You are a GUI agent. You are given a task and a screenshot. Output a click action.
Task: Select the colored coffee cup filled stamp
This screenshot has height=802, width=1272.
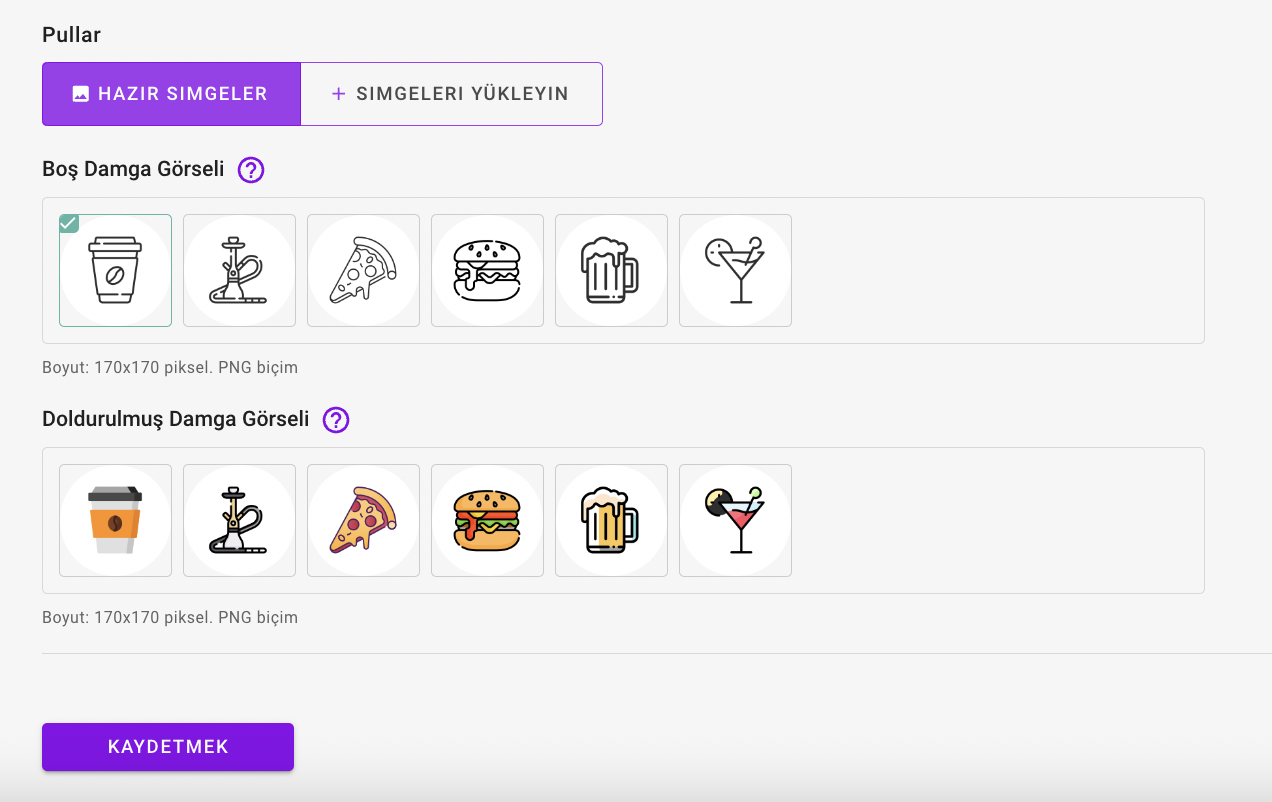coord(115,520)
